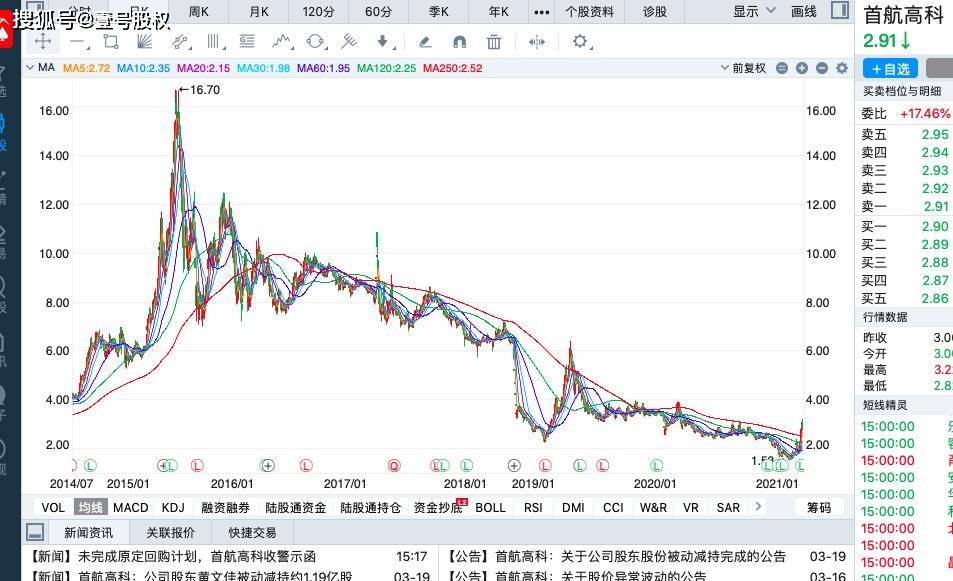The image size is (953, 581).
Task: Enable the BOLL indicator
Action: pyautogui.click(x=490, y=507)
